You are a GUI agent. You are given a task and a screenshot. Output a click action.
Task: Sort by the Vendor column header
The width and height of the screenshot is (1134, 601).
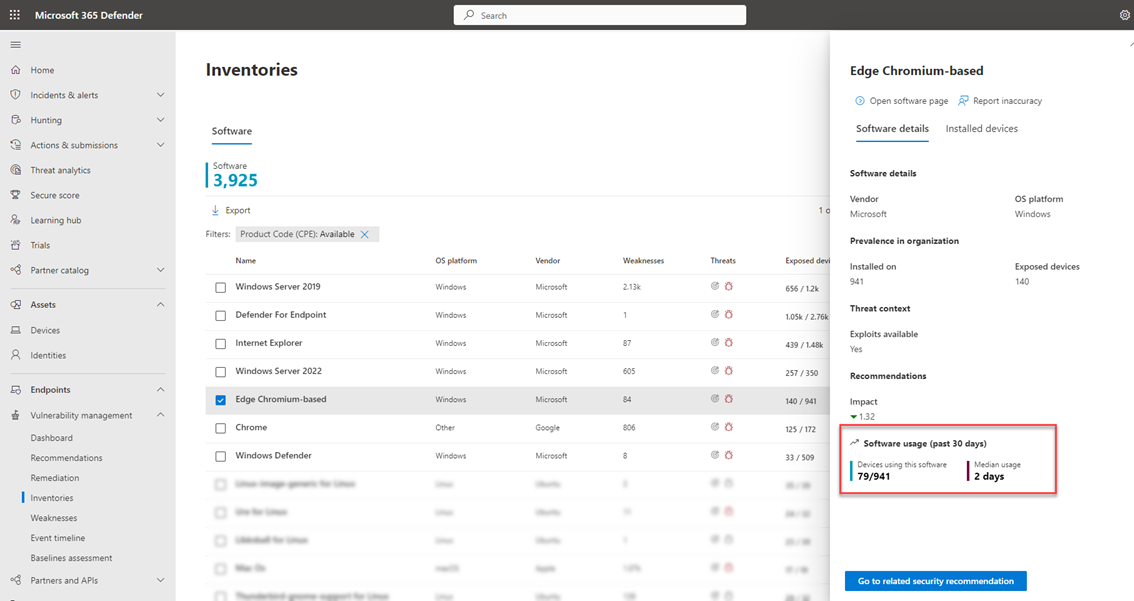tap(547, 260)
